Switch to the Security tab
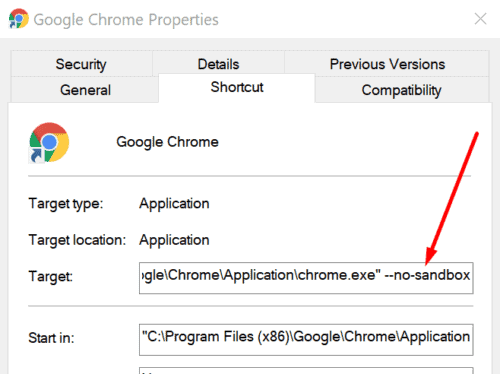The image size is (500, 374). coord(81,64)
